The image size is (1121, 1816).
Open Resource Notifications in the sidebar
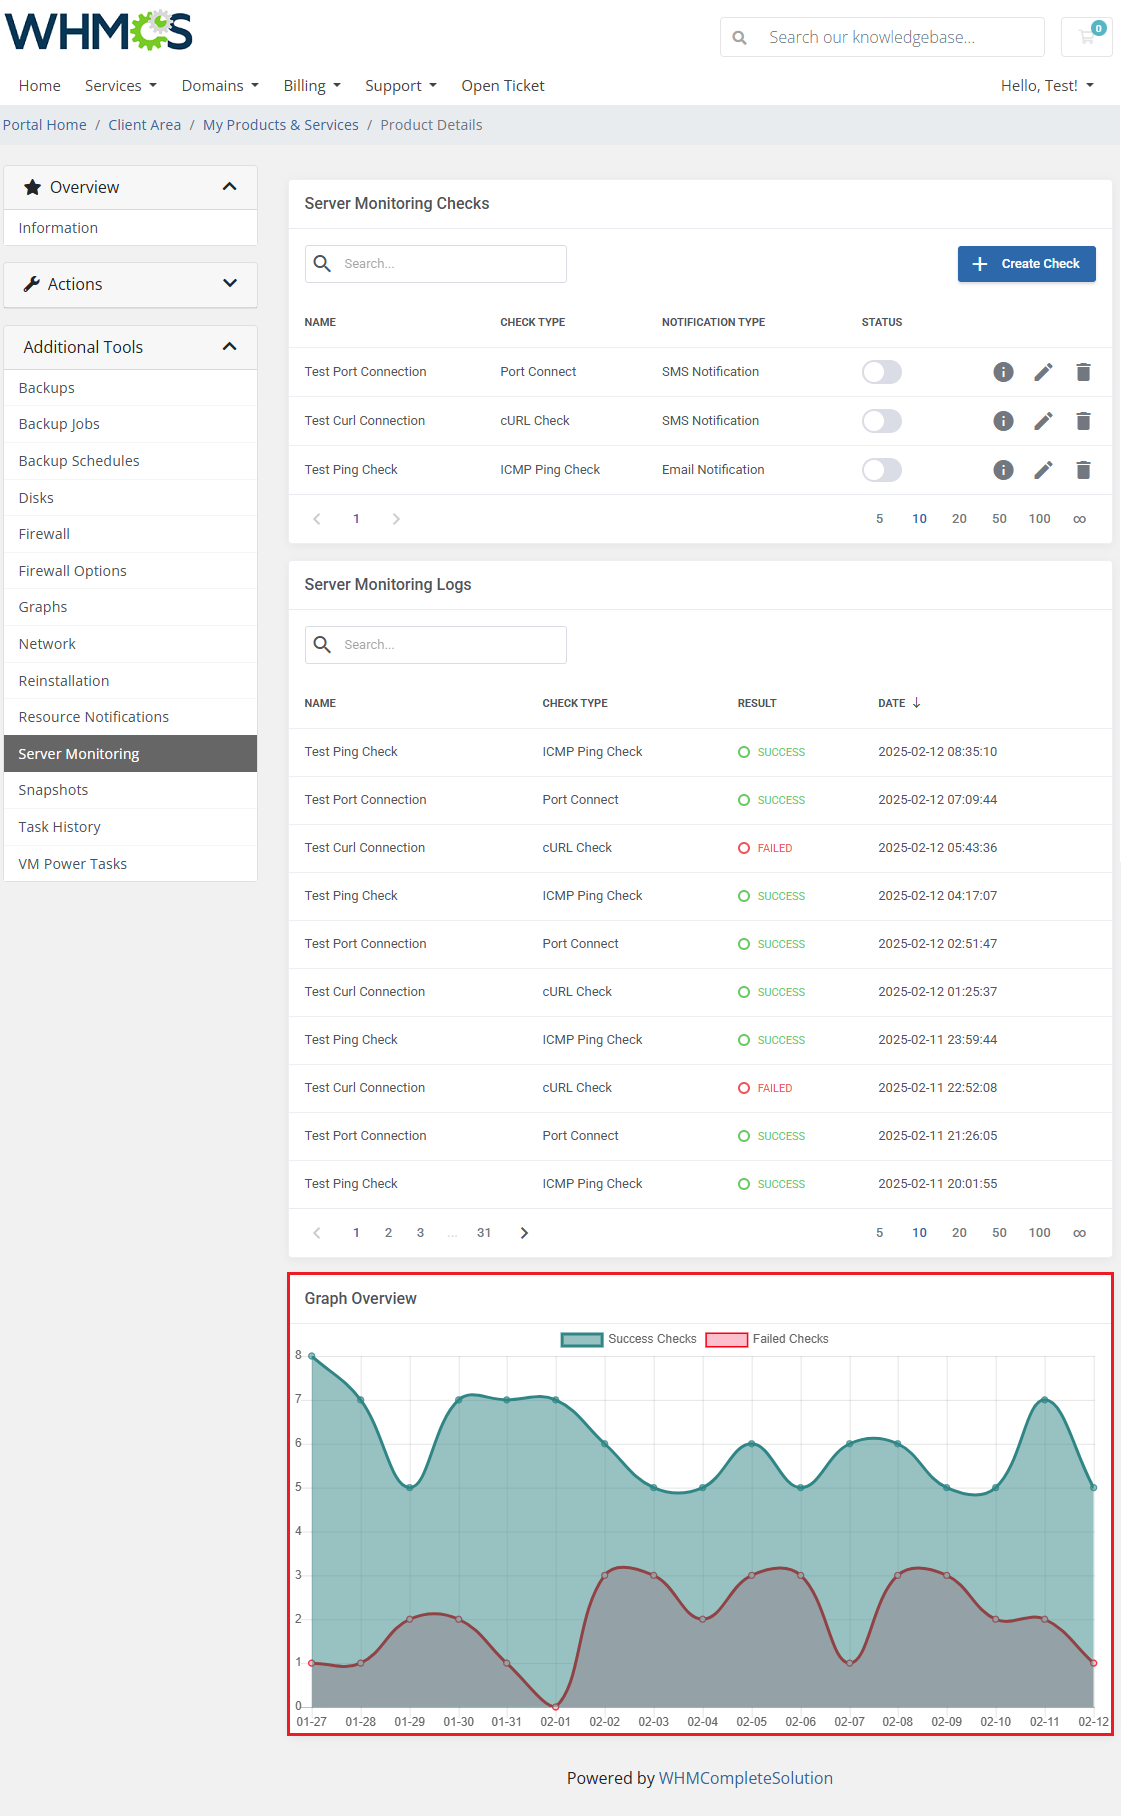(x=131, y=717)
